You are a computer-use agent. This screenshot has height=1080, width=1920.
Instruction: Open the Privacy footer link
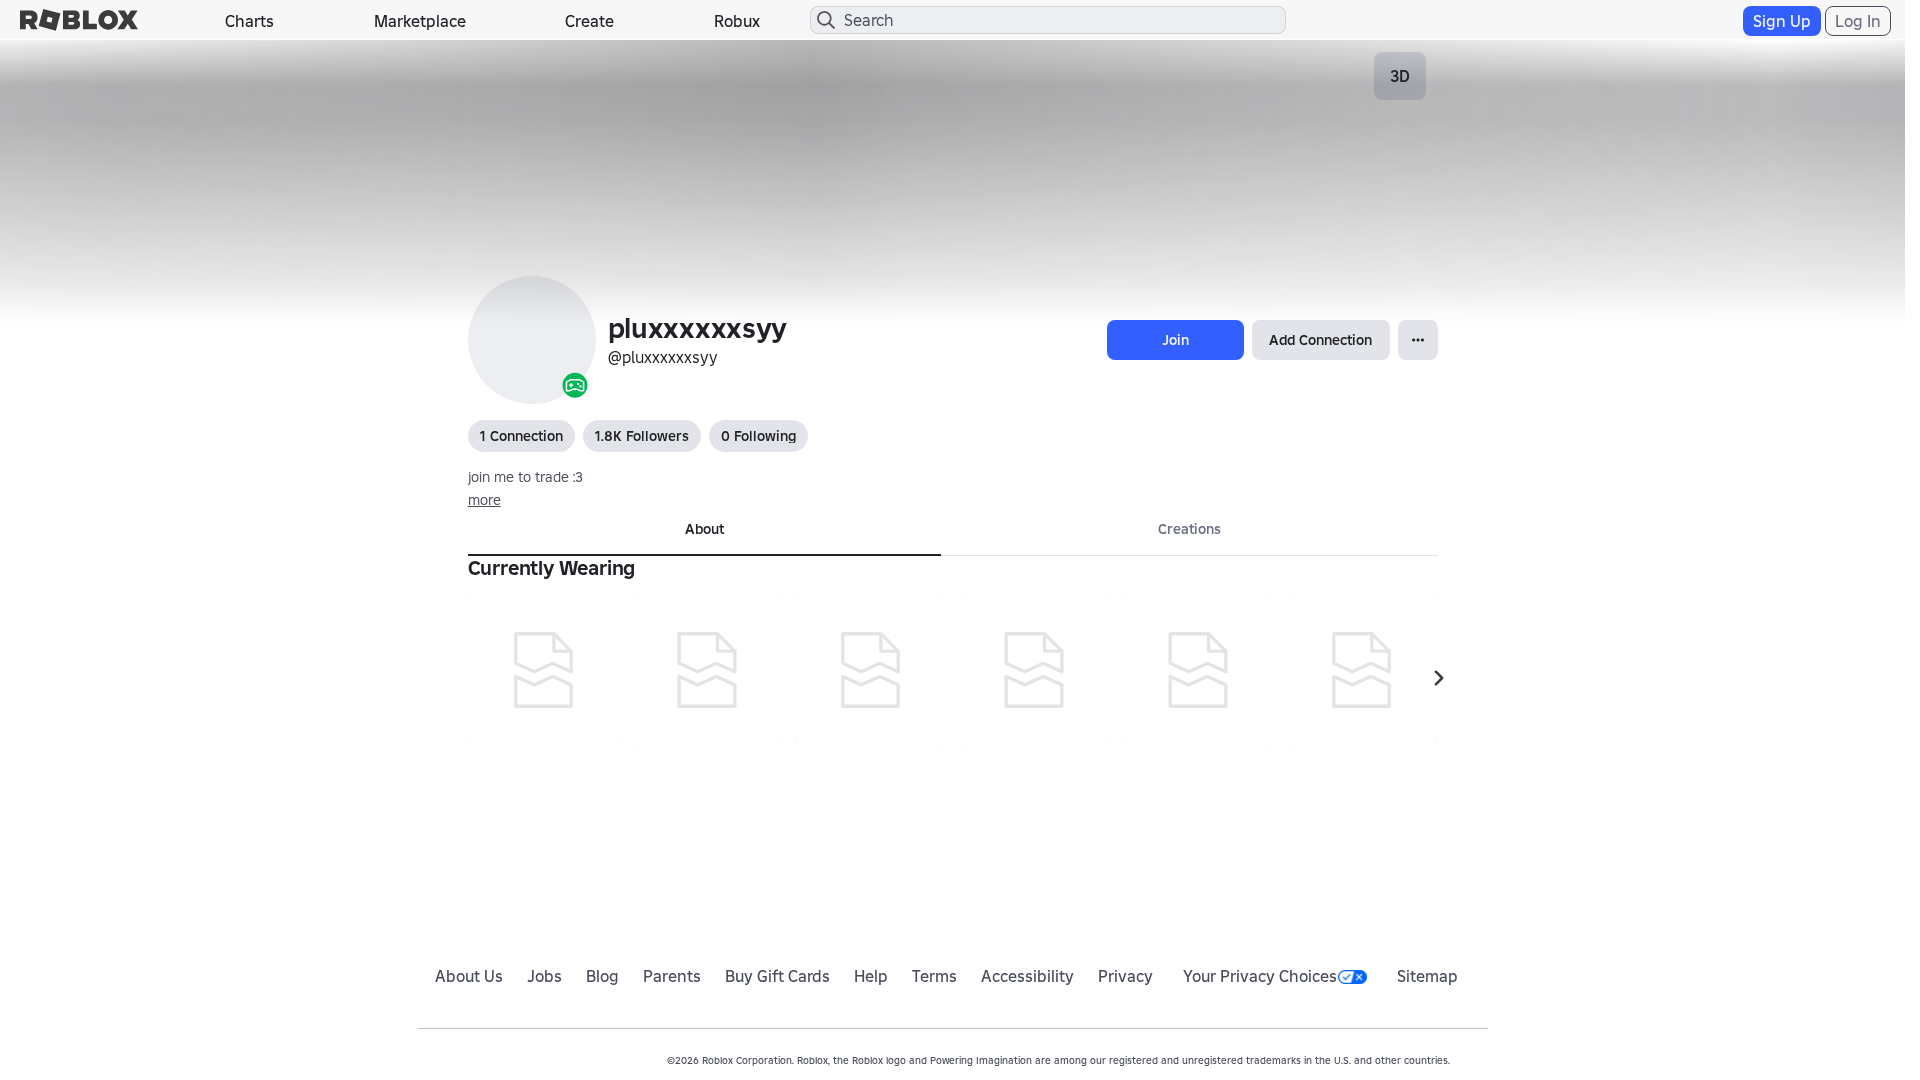click(x=1125, y=976)
